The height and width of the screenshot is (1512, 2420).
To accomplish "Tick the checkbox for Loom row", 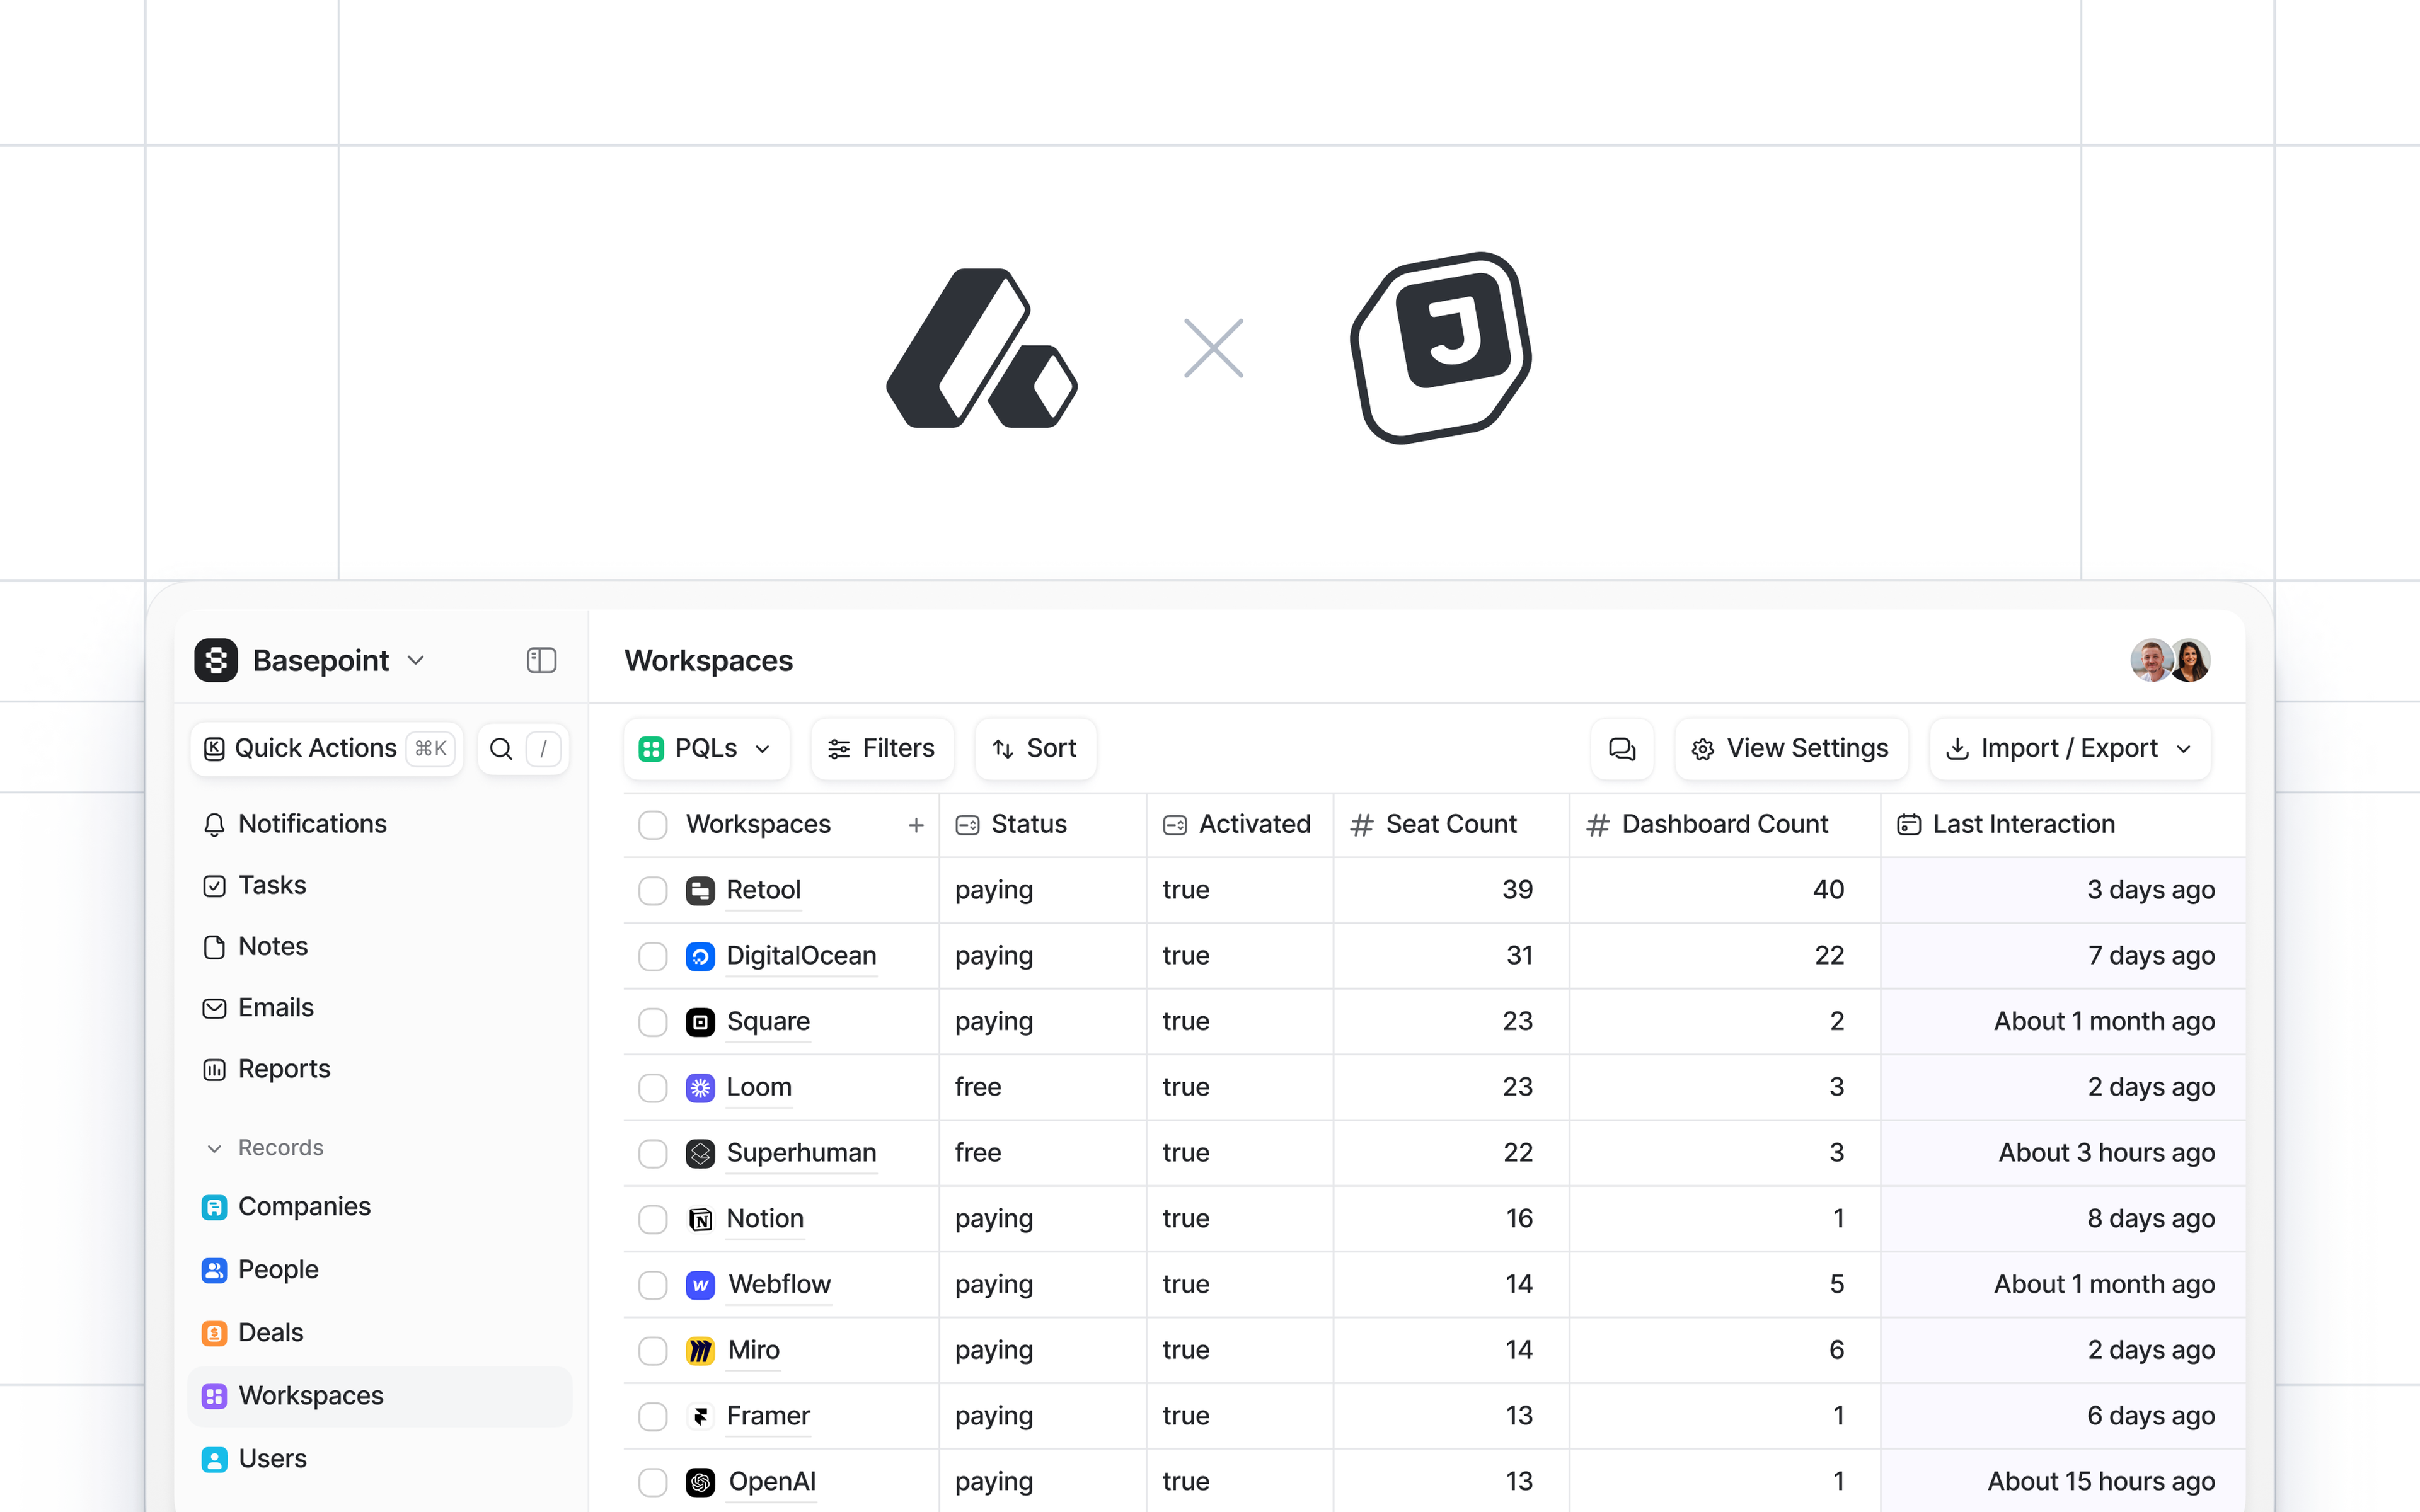I will pyautogui.click(x=653, y=1087).
